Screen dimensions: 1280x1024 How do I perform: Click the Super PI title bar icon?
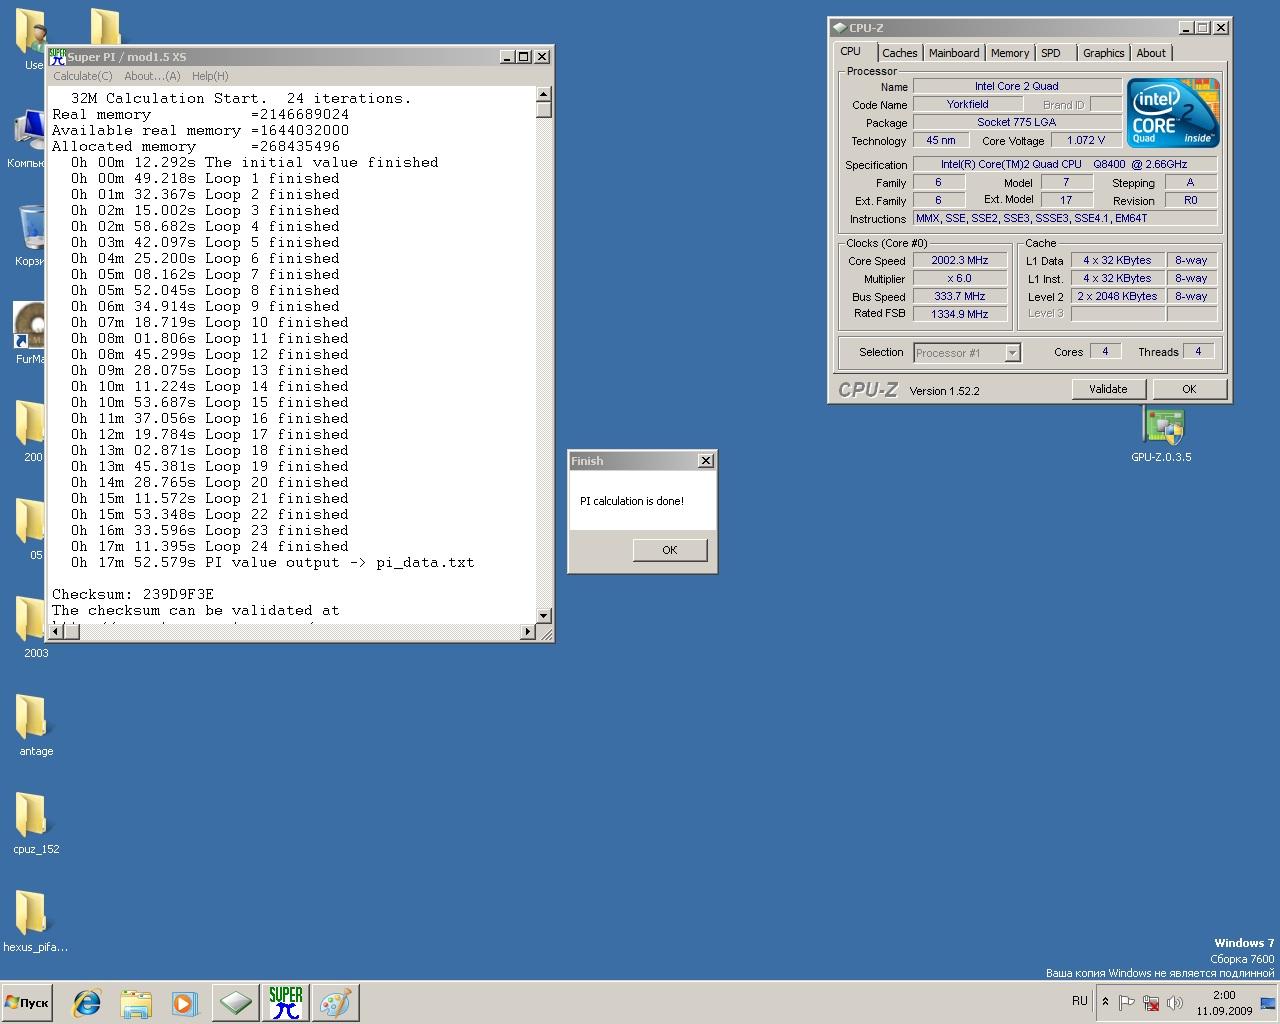coord(57,57)
